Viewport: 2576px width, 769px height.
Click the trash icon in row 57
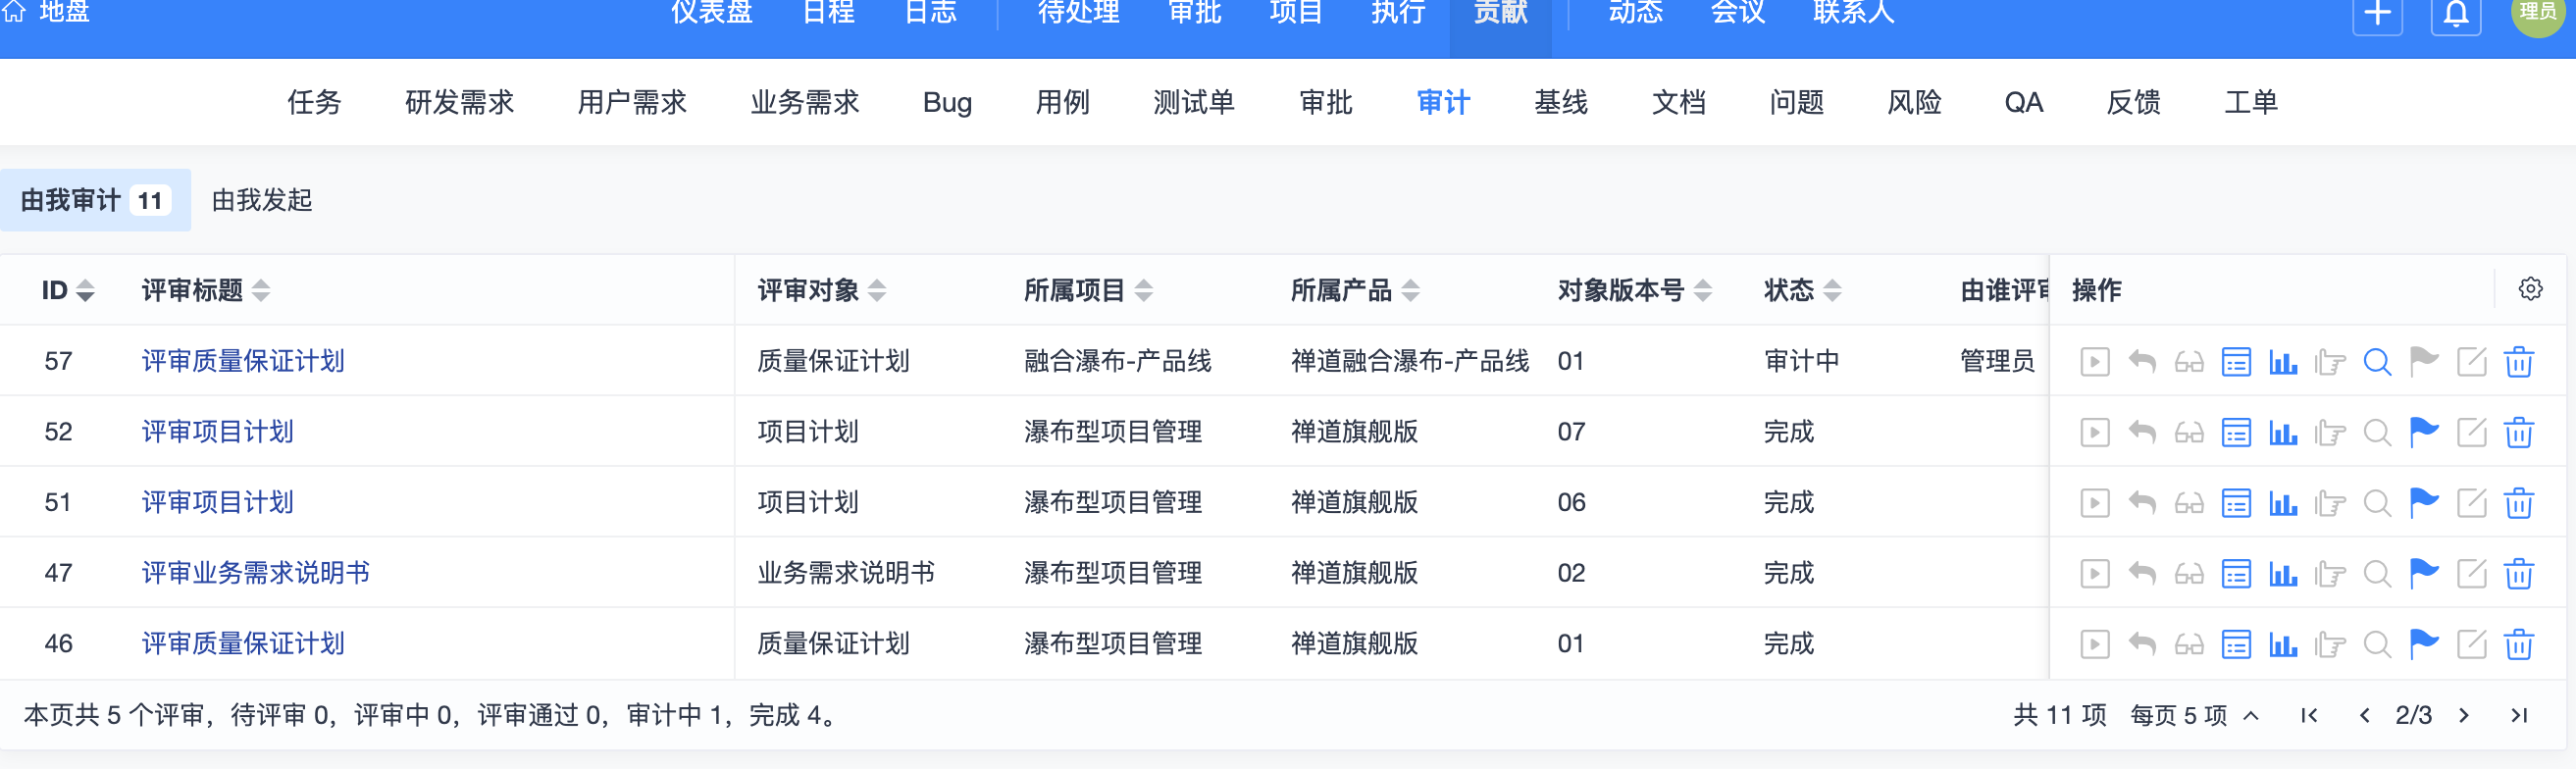pos(2518,361)
